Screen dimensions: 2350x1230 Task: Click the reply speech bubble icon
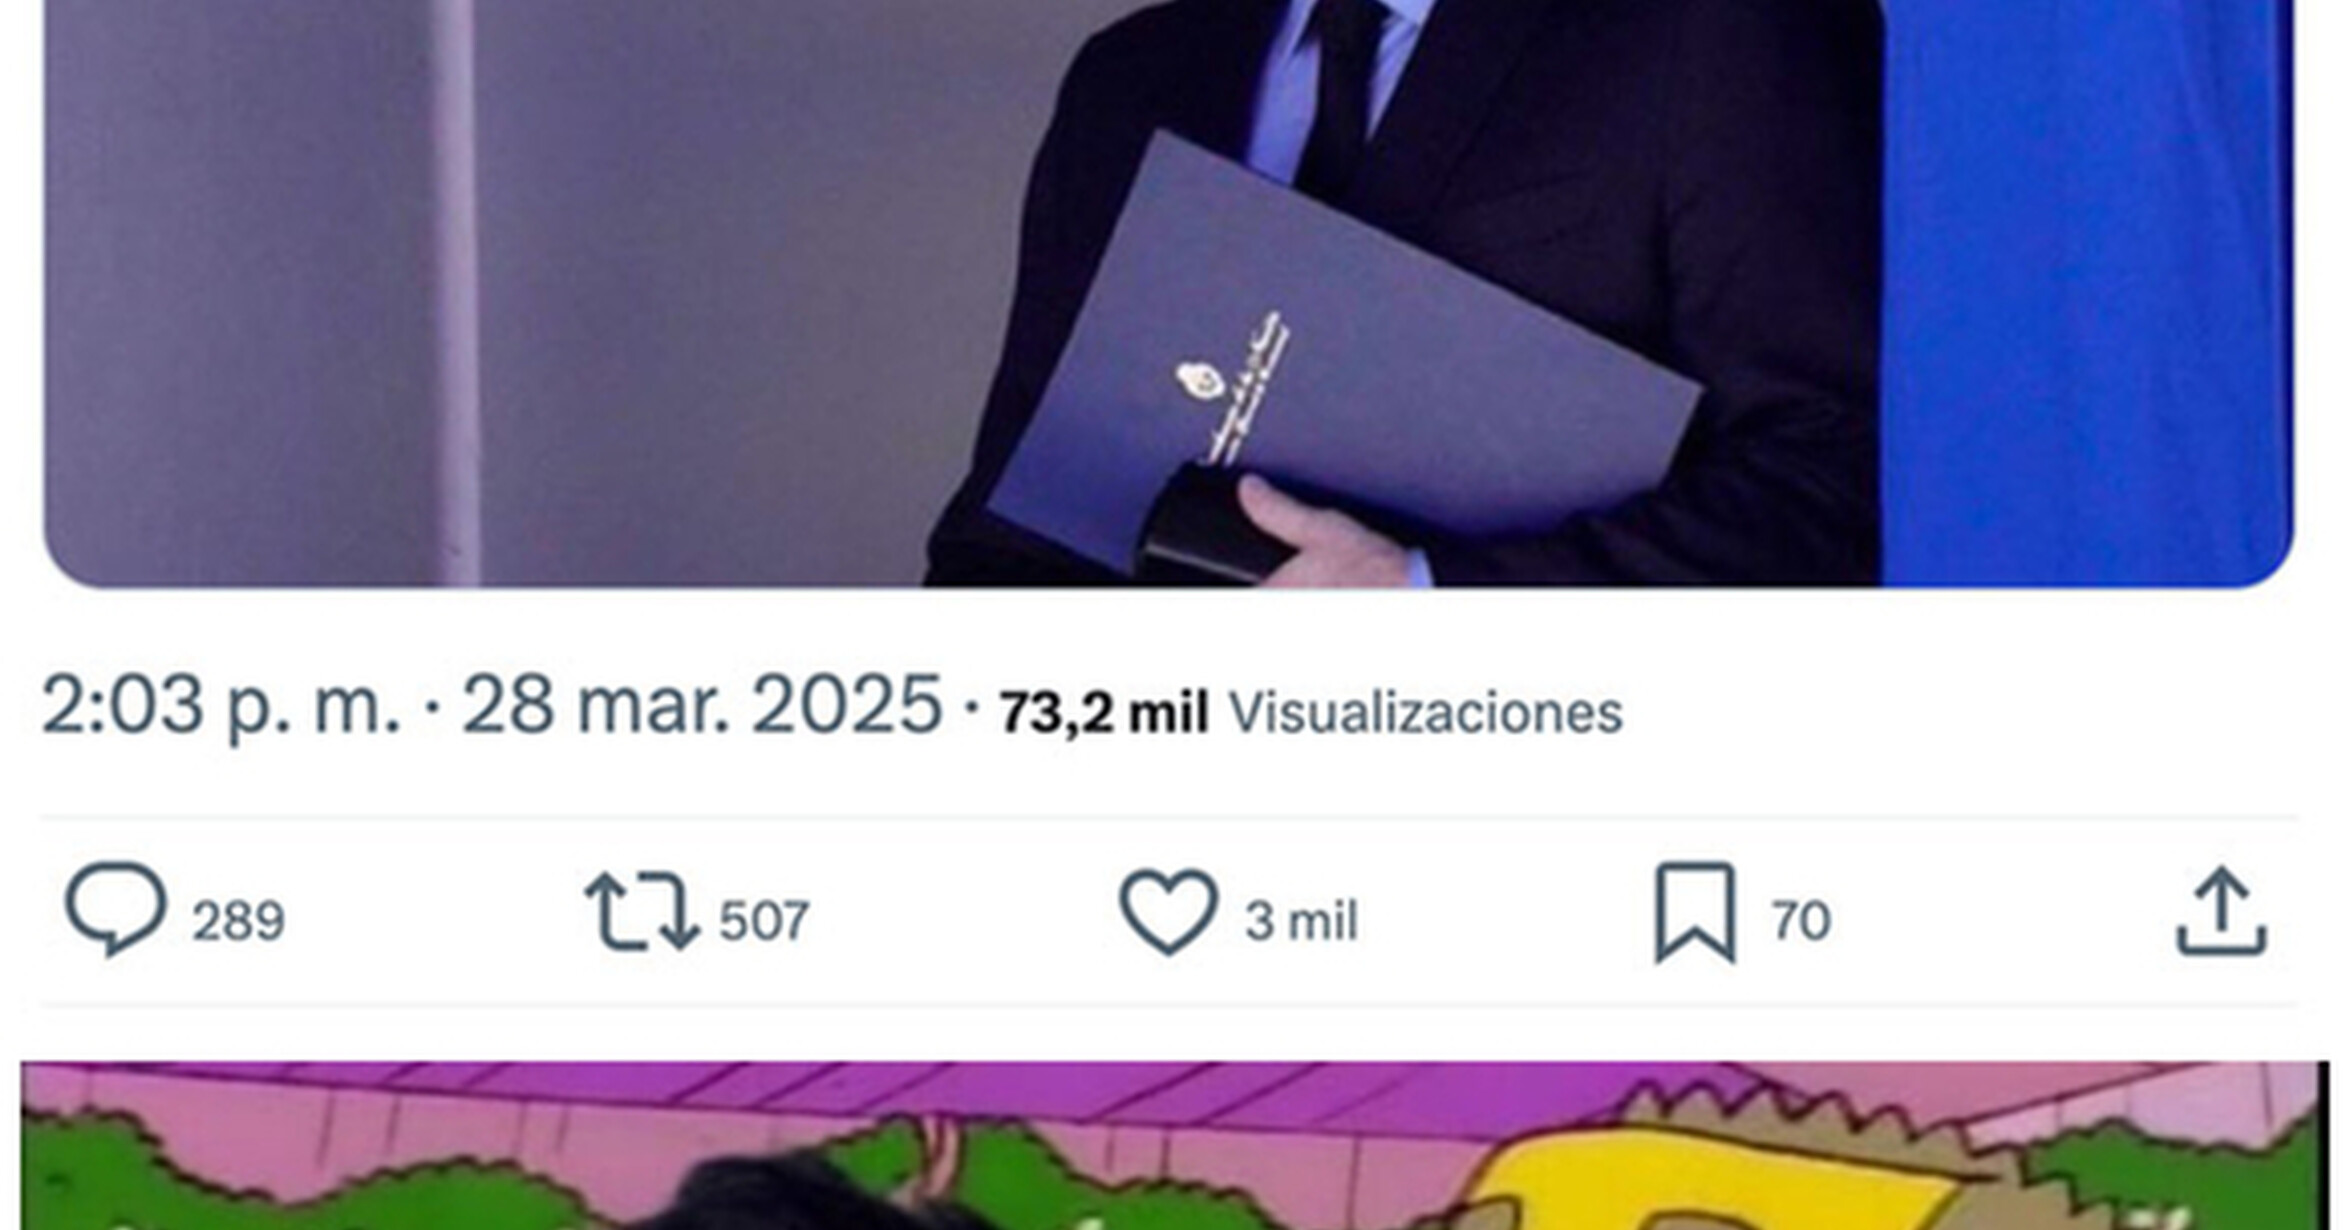116,909
